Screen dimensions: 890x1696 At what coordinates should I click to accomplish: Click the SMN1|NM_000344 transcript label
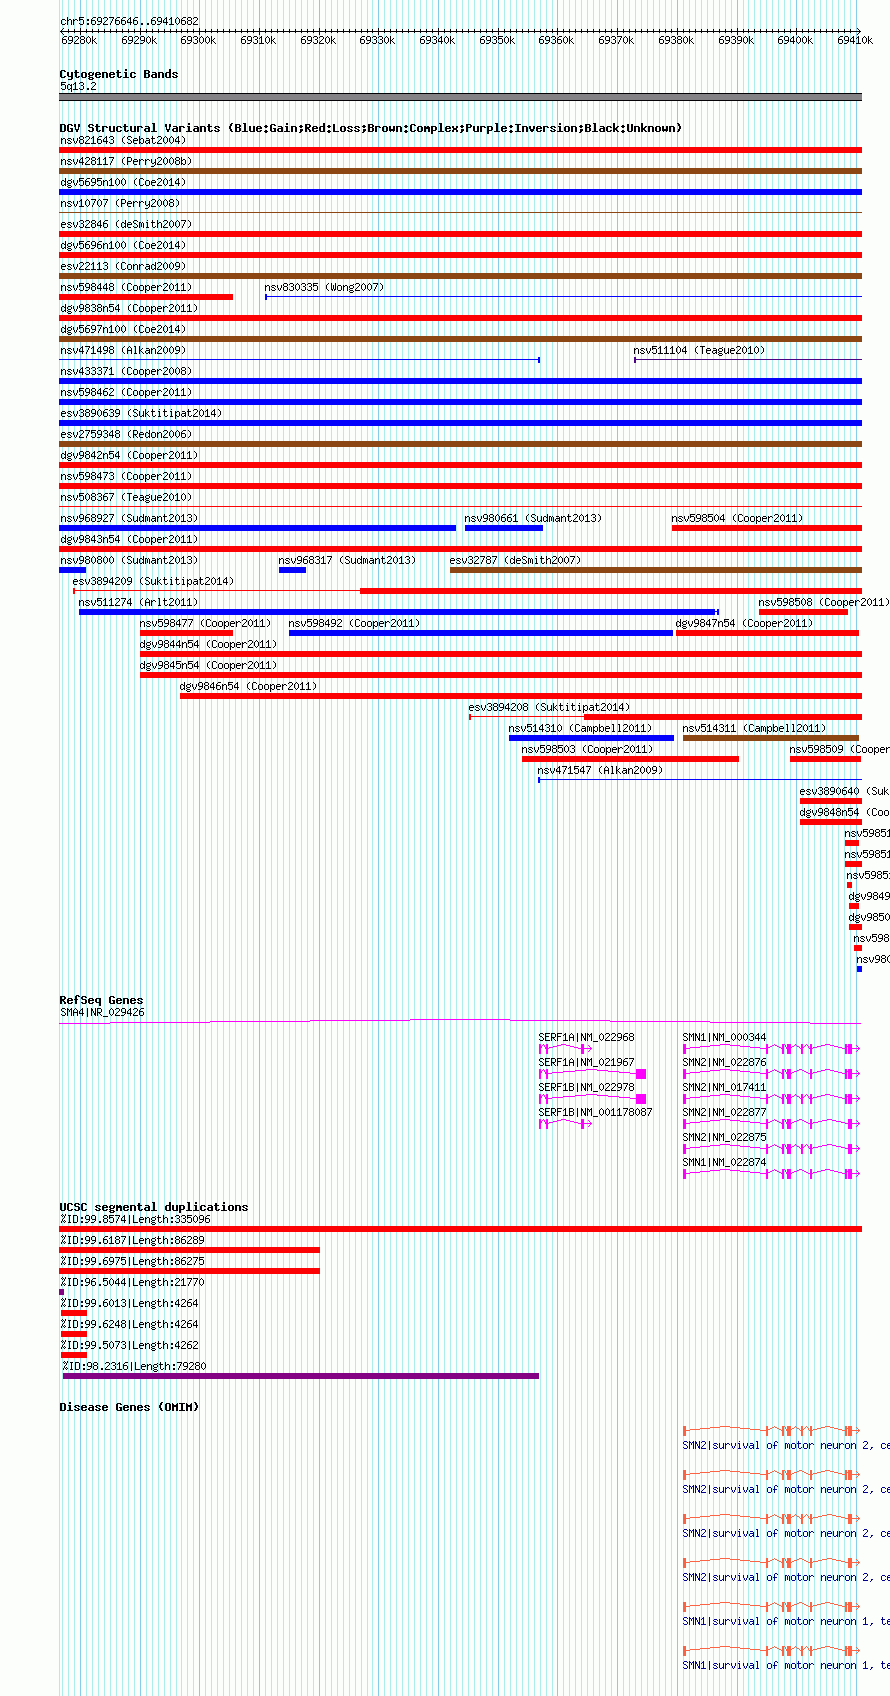[724, 1037]
